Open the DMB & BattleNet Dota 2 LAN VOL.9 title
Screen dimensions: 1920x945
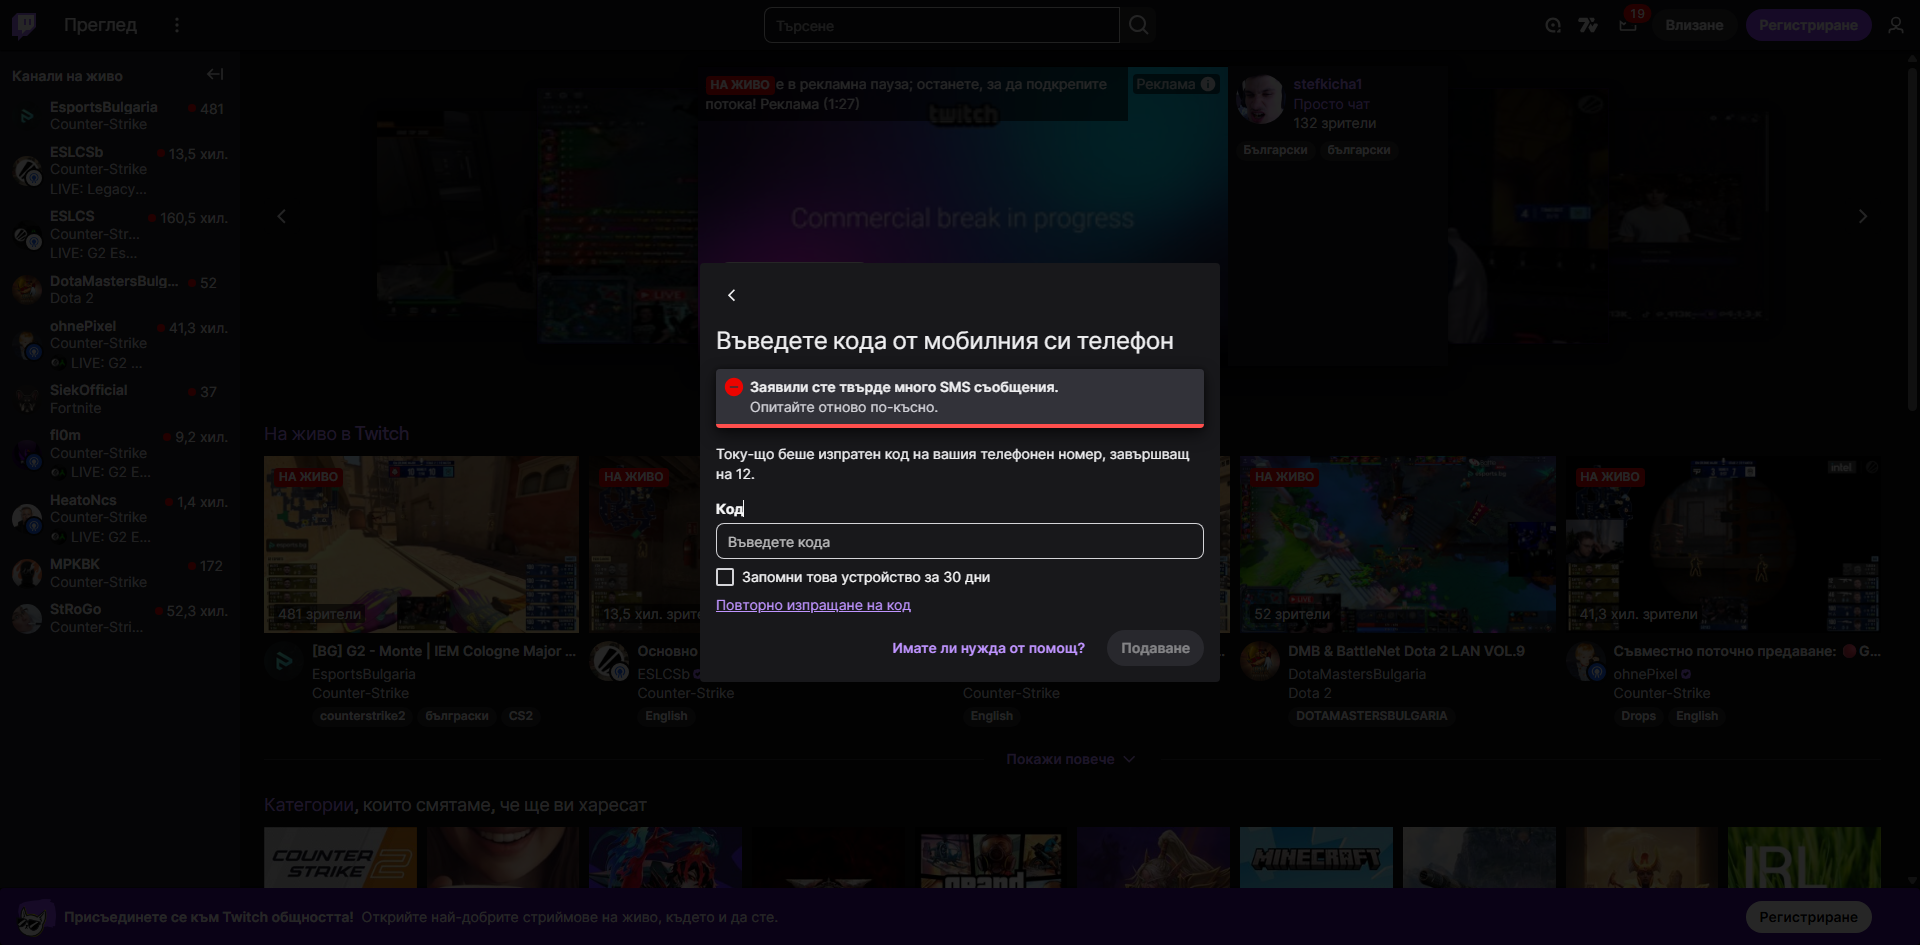pos(1406,651)
